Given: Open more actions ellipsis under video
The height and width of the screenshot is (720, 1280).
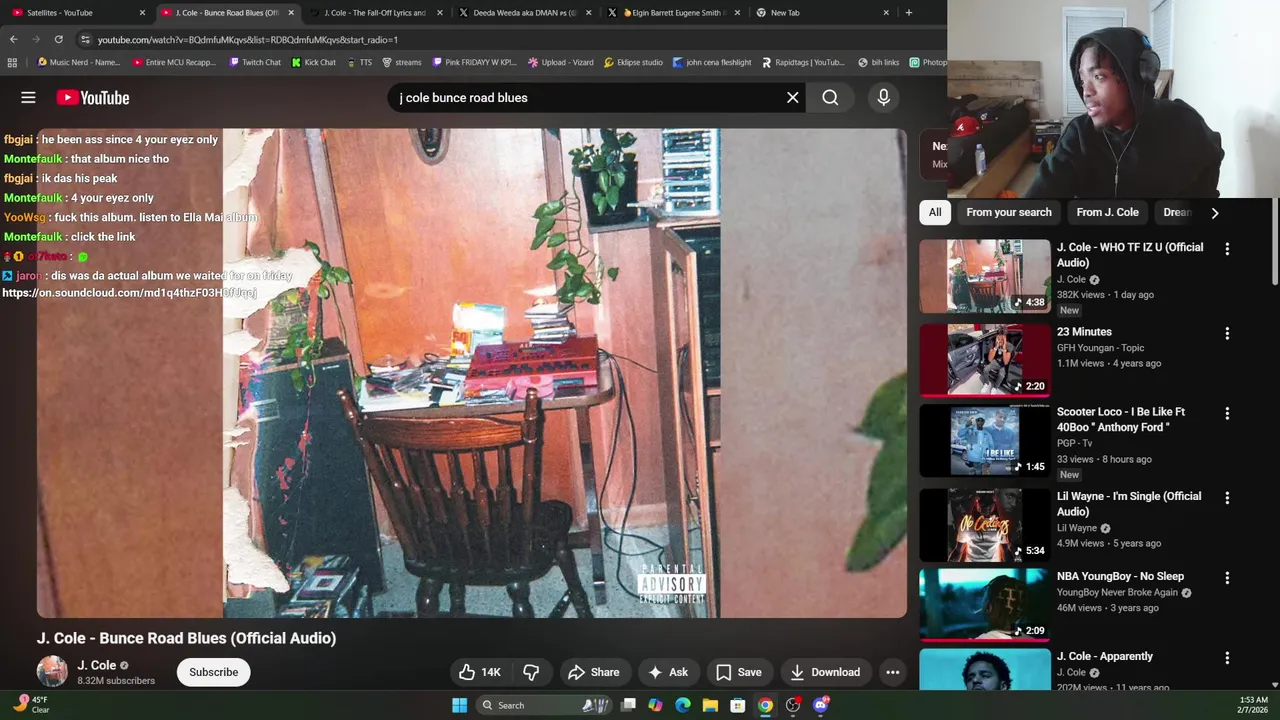Looking at the screenshot, I should click(x=893, y=672).
